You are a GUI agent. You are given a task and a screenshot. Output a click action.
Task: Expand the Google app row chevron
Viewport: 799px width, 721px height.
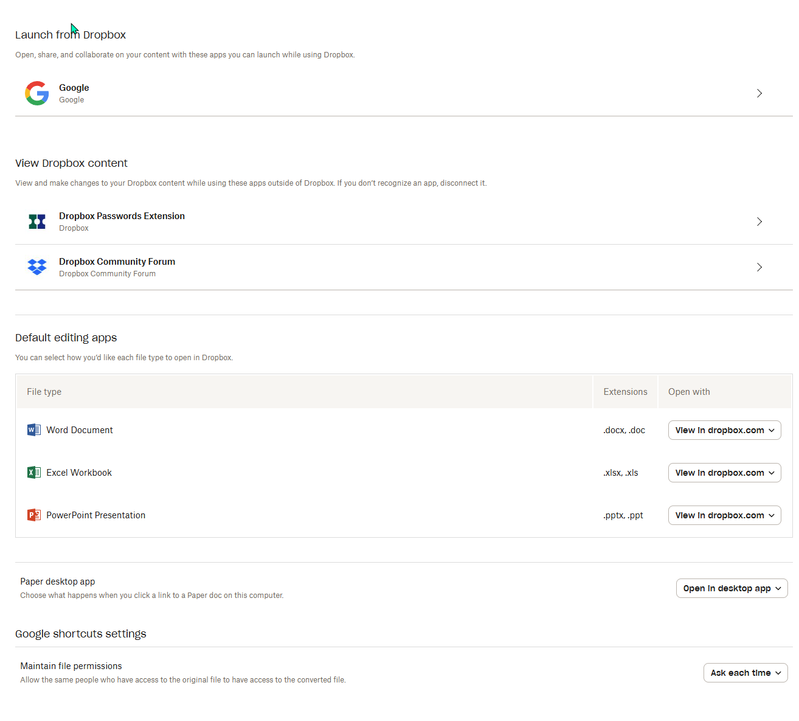click(x=759, y=94)
